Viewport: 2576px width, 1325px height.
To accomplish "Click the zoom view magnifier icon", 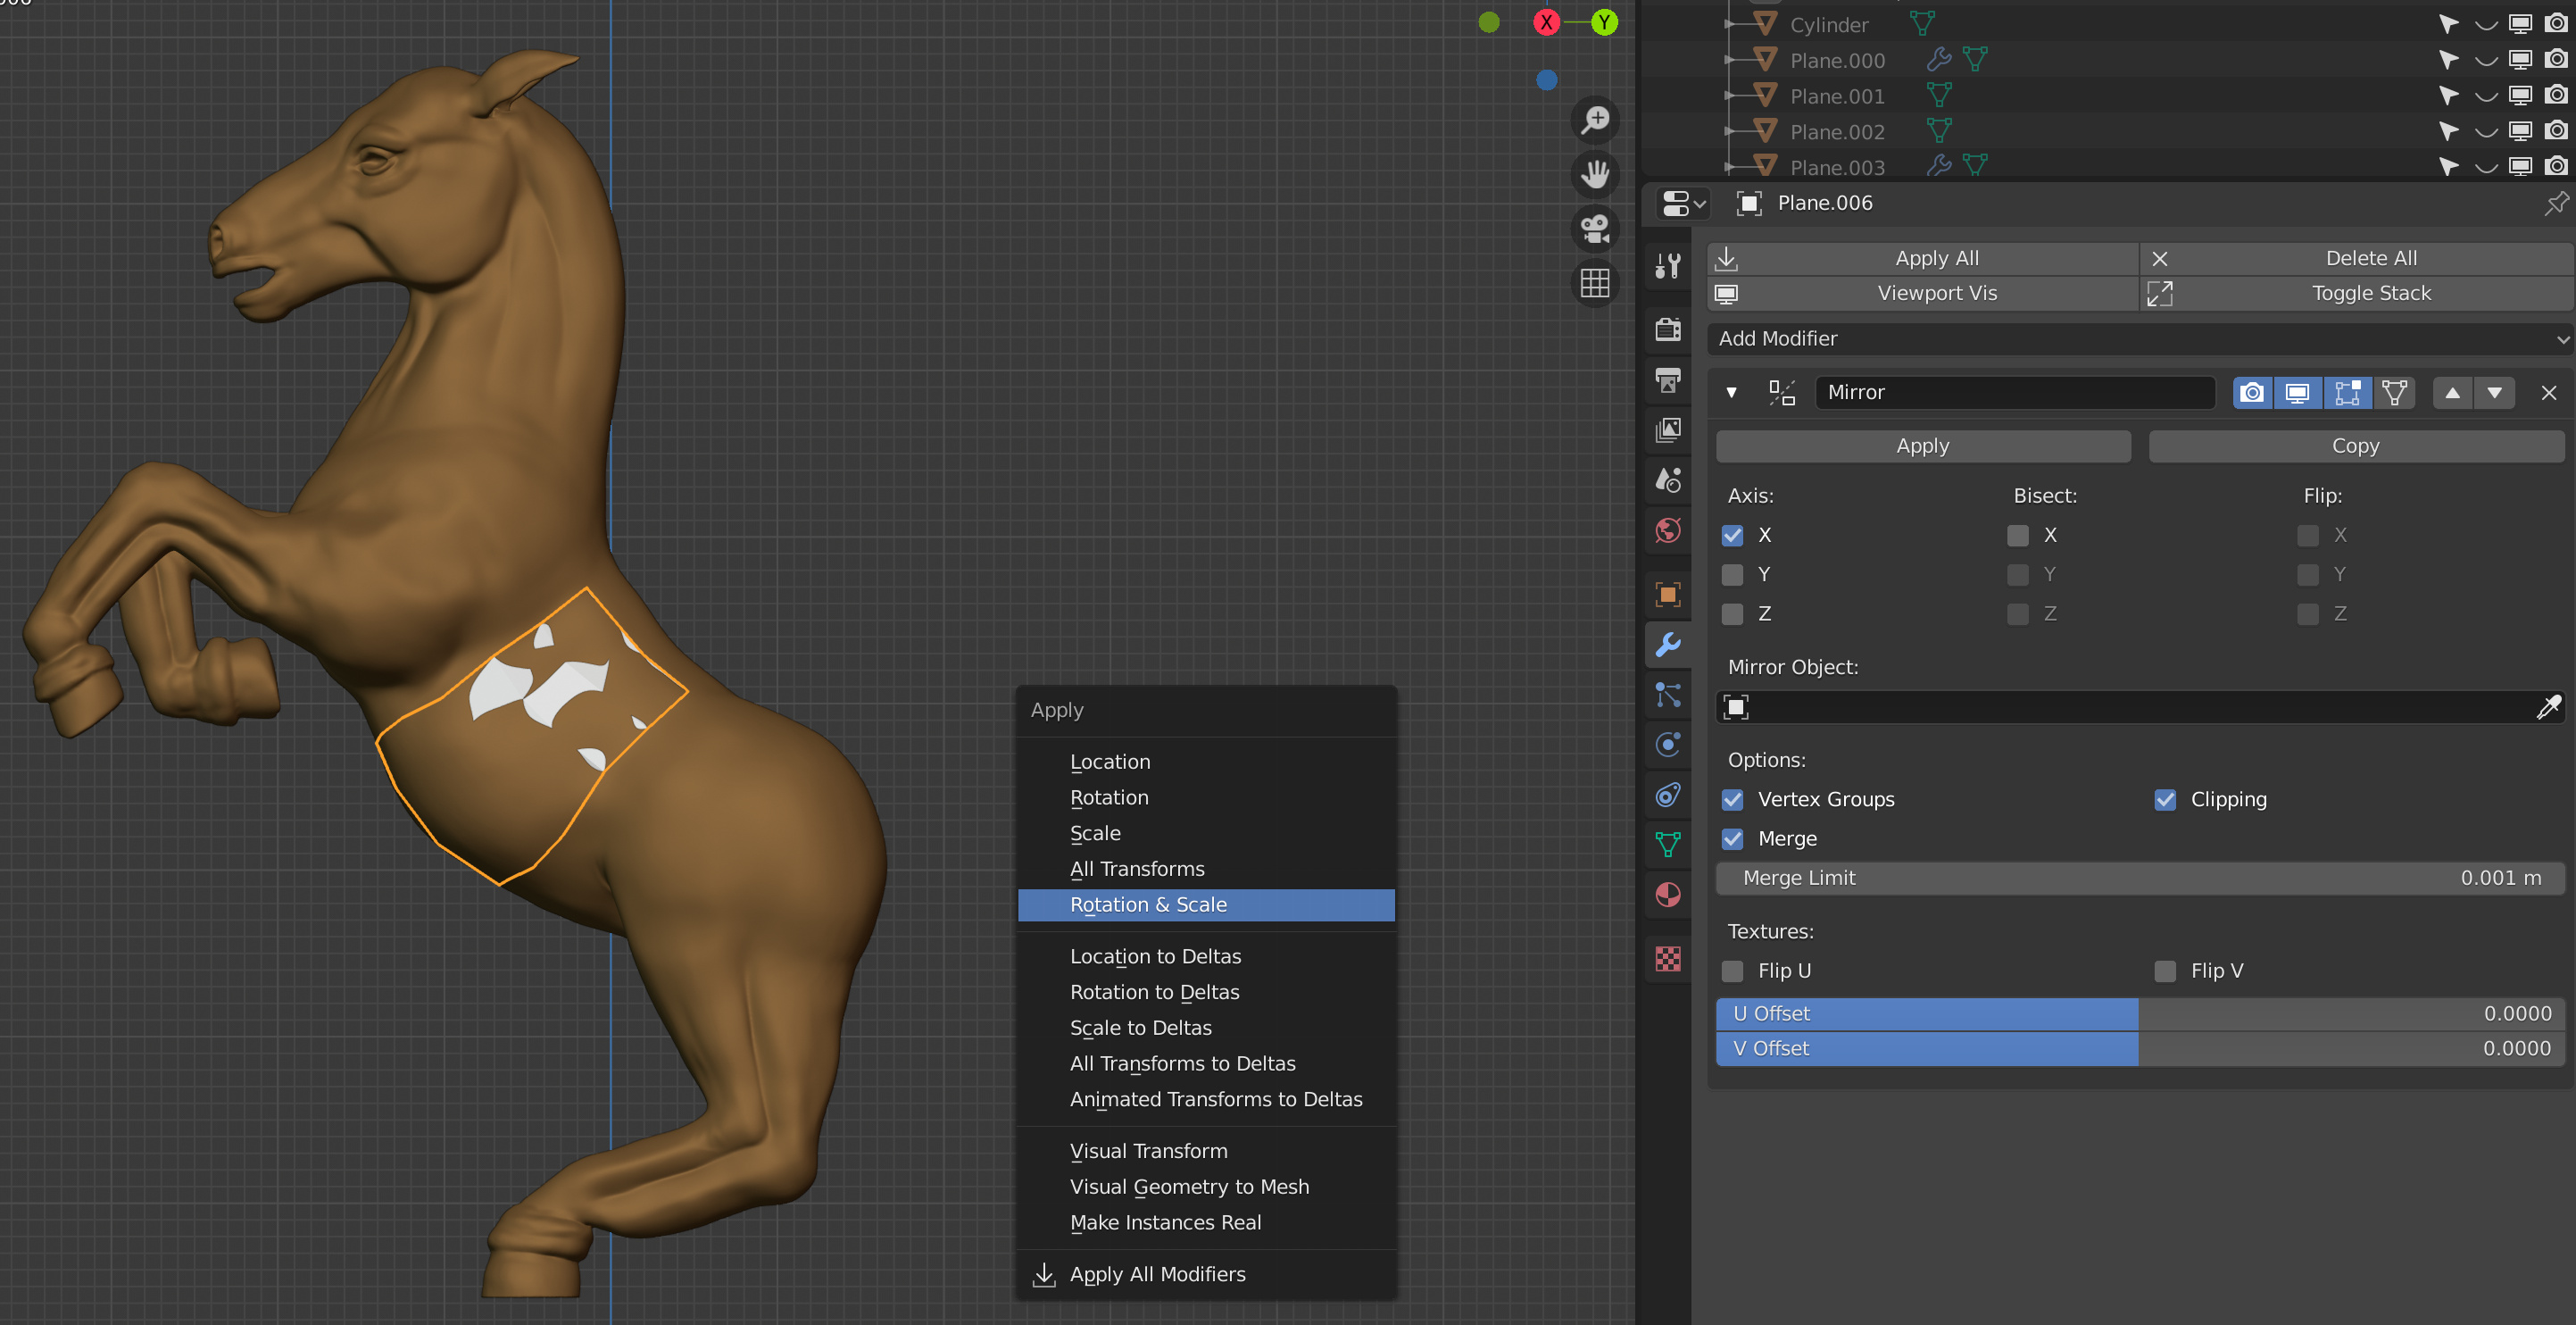I will pos(1595,120).
